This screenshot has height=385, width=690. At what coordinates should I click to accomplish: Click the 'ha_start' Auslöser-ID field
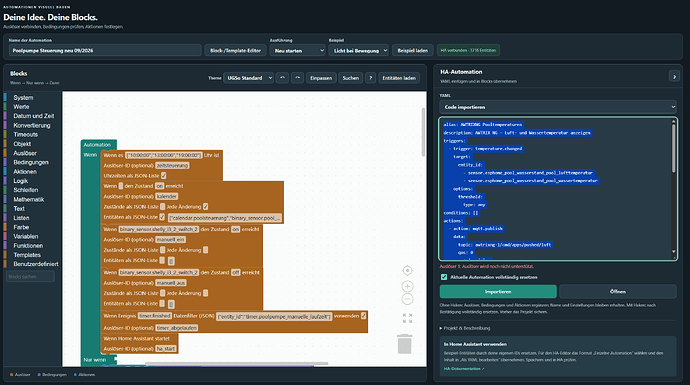166,348
